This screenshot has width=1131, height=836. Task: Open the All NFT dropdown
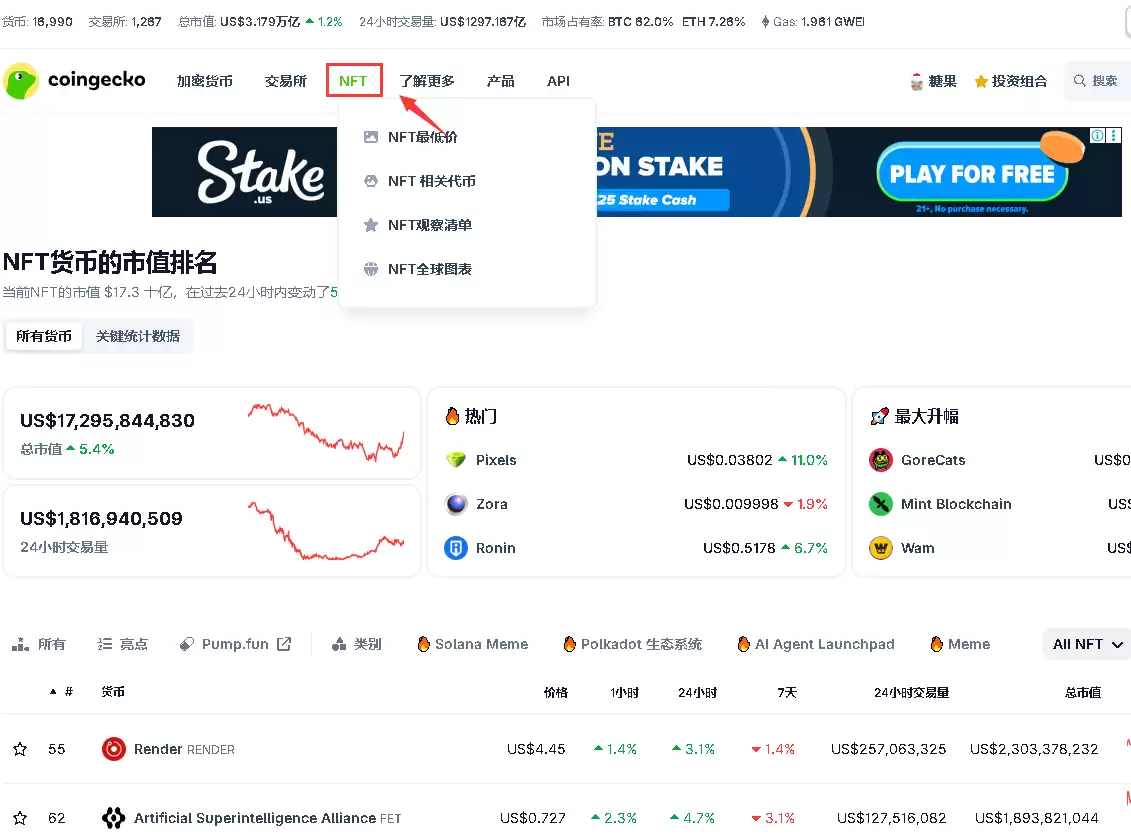pyautogui.click(x=1086, y=644)
